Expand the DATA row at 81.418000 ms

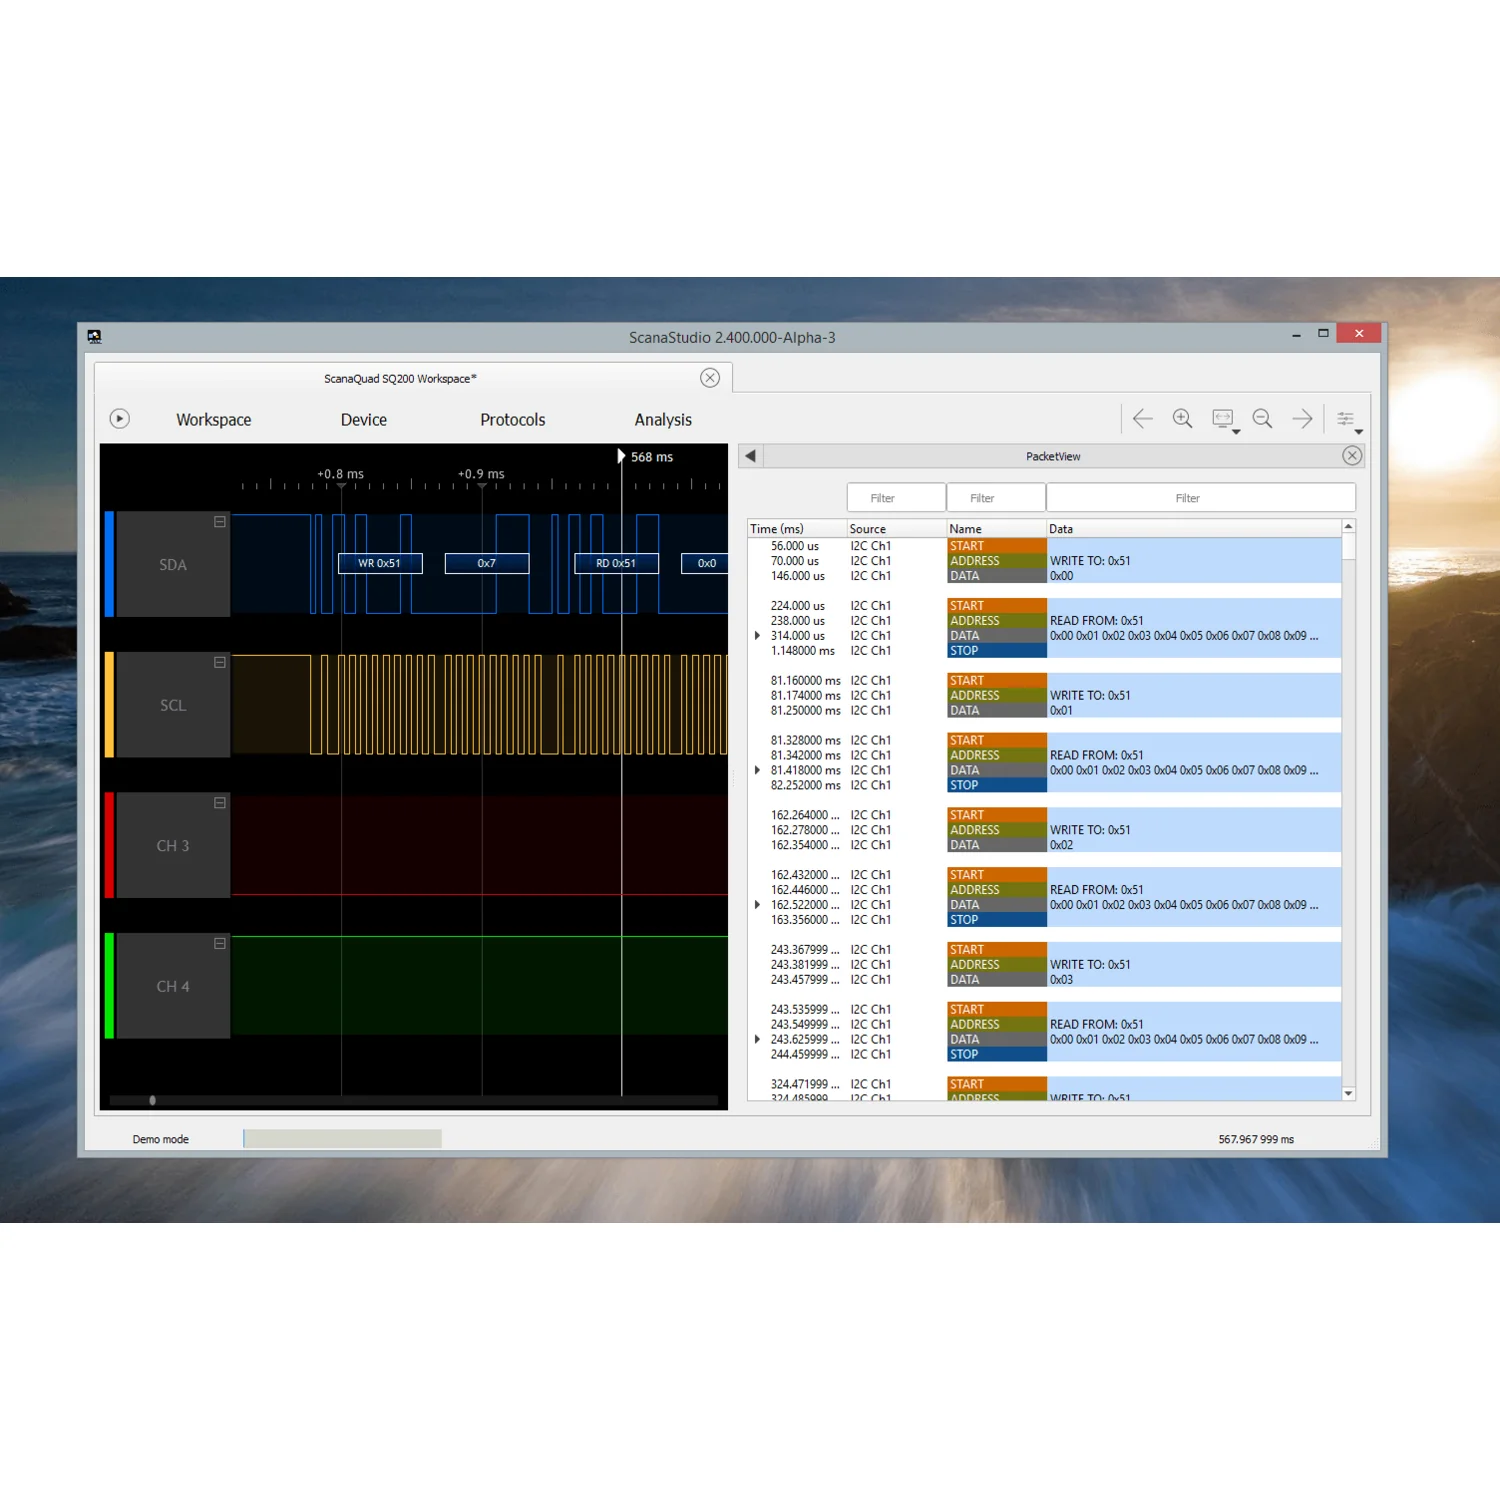pyautogui.click(x=757, y=770)
